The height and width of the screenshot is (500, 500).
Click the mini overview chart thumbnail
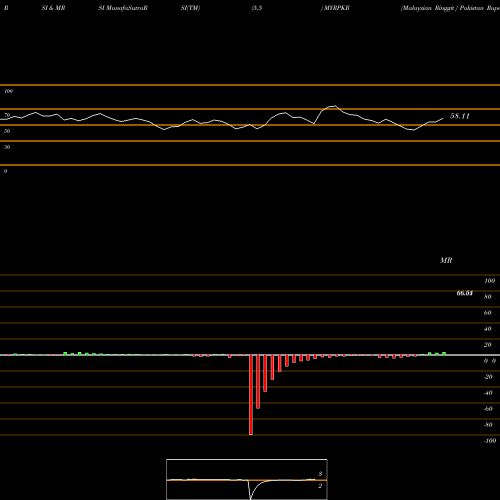tap(247, 479)
